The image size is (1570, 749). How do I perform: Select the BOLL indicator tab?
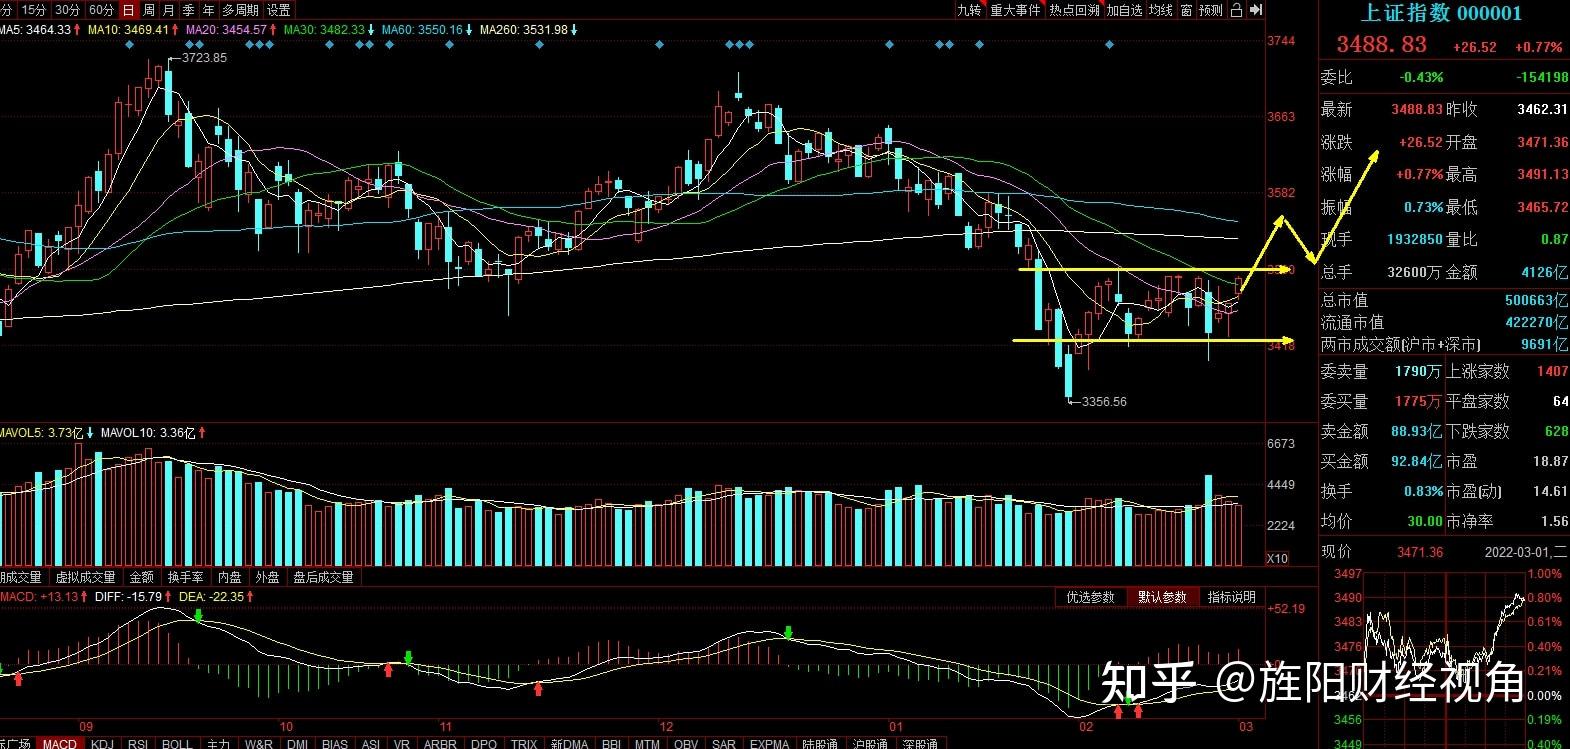177,743
